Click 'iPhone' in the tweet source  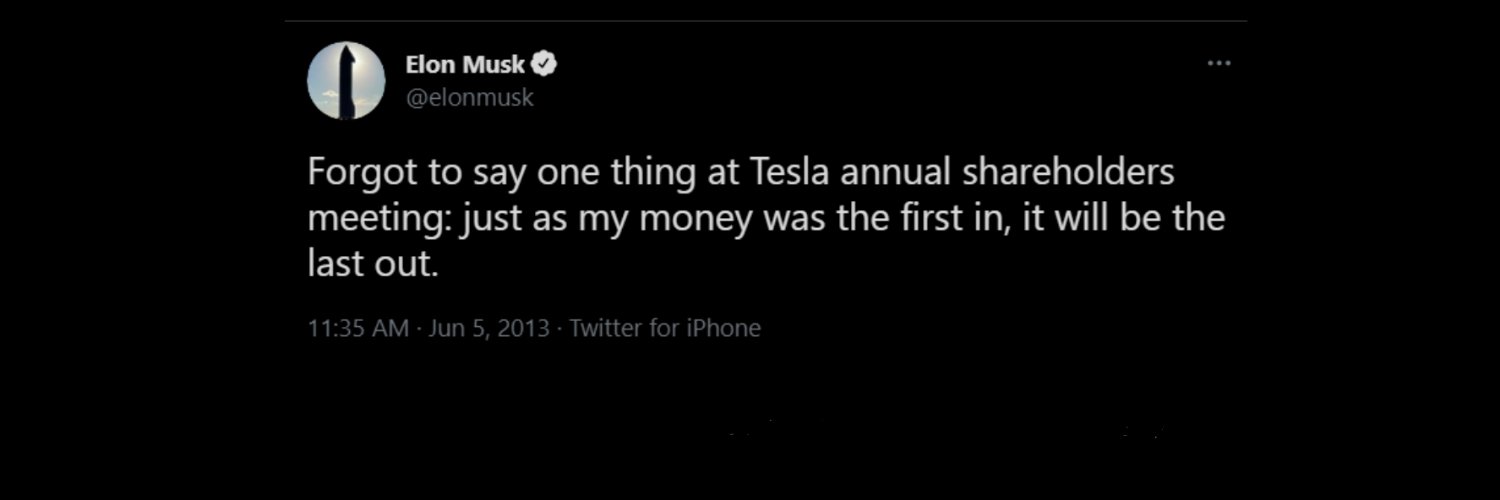[x=723, y=328]
